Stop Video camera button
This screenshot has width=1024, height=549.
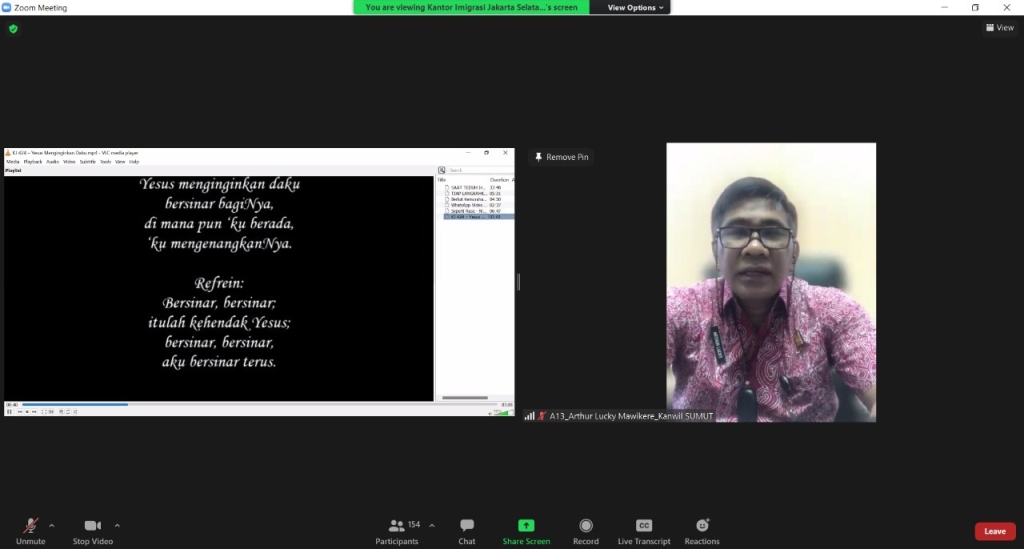(x=93, y=531)
